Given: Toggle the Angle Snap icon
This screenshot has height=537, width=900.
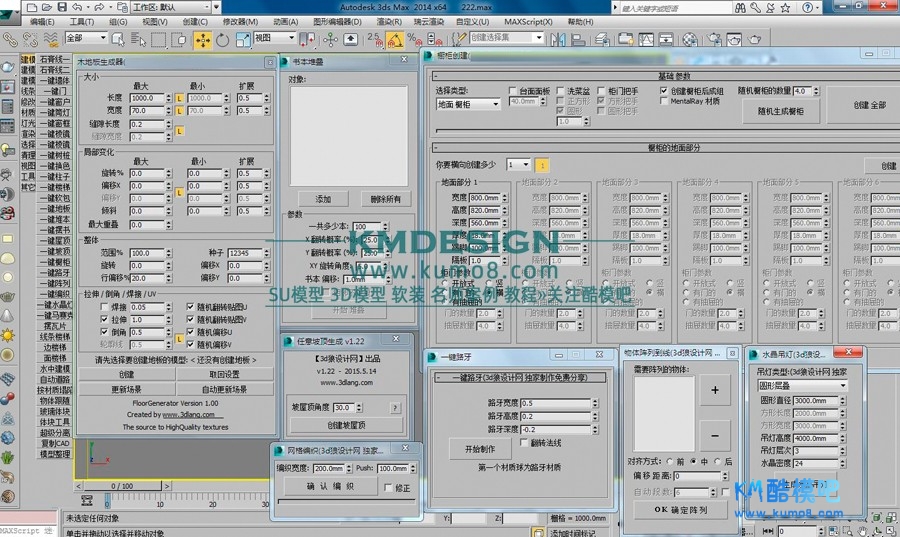Looking at the screenshot, I should point(394,40).
